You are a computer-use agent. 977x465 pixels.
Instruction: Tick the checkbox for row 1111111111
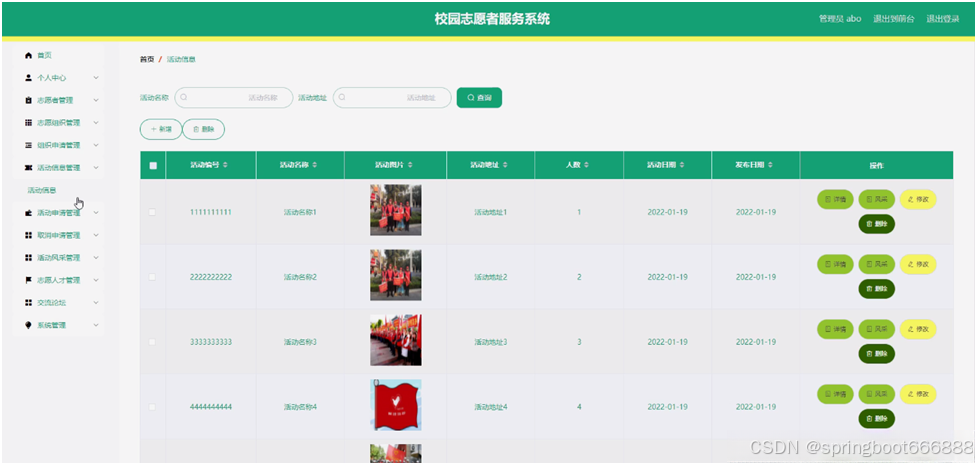click(x=152, y=212)
